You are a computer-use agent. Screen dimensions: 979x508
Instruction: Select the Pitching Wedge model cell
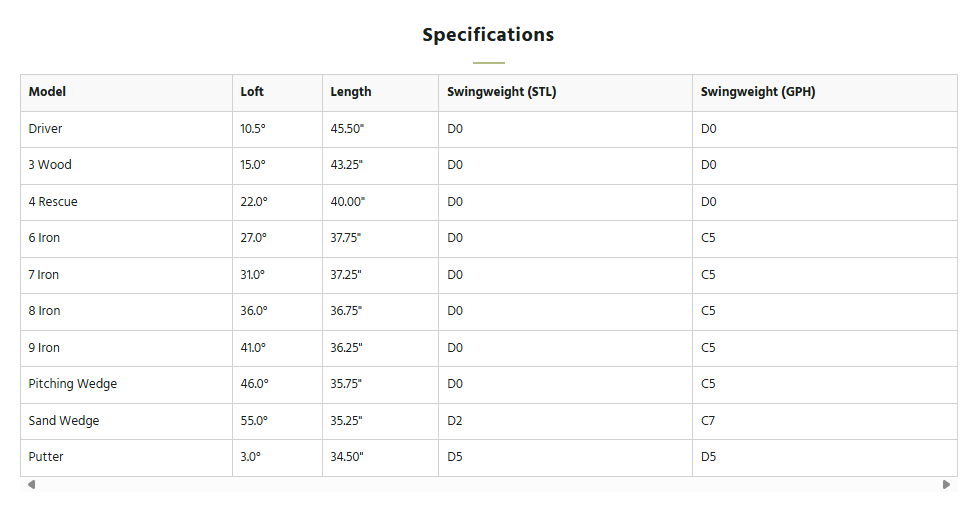click(x=127, y=384)
